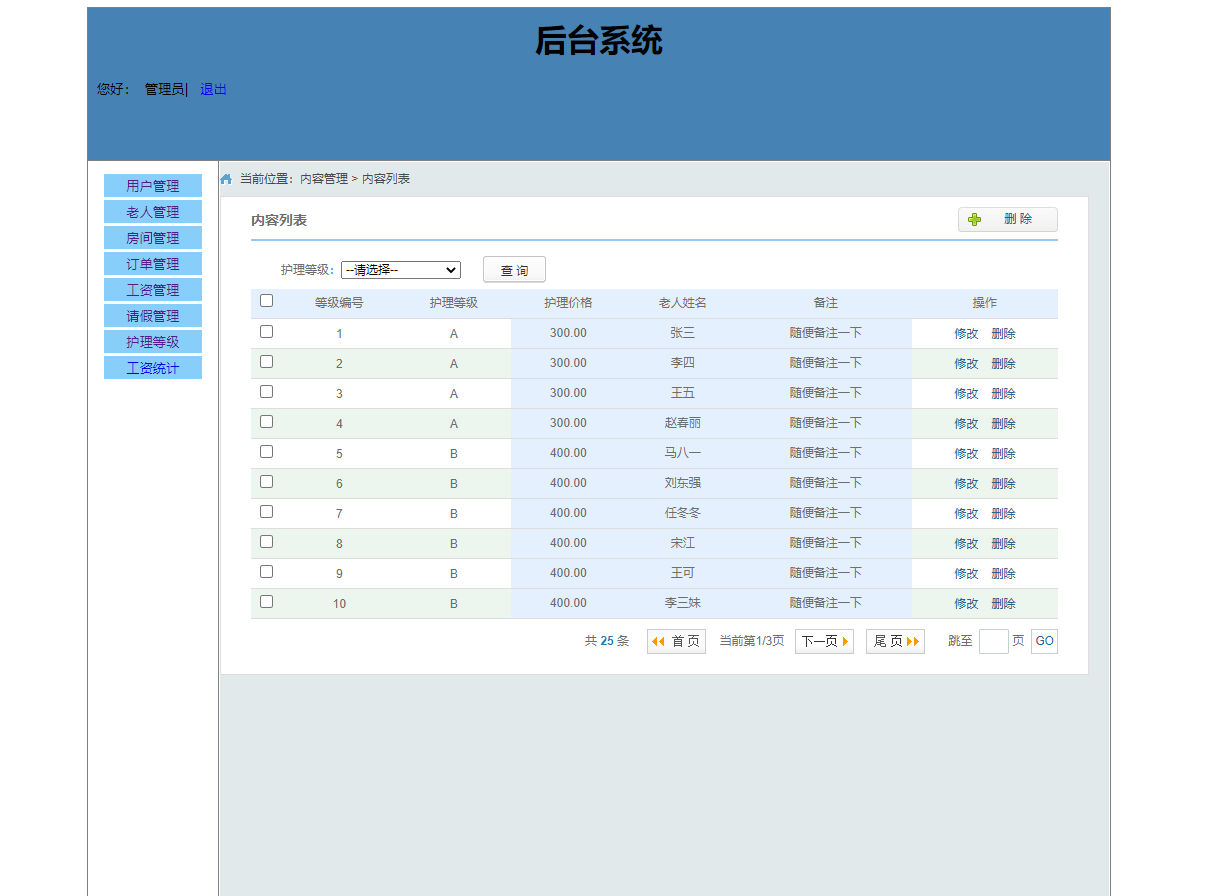The image size is (1213, 896).
Task: Open 用户管理 from the sidebar
Action: click(152, 185)
